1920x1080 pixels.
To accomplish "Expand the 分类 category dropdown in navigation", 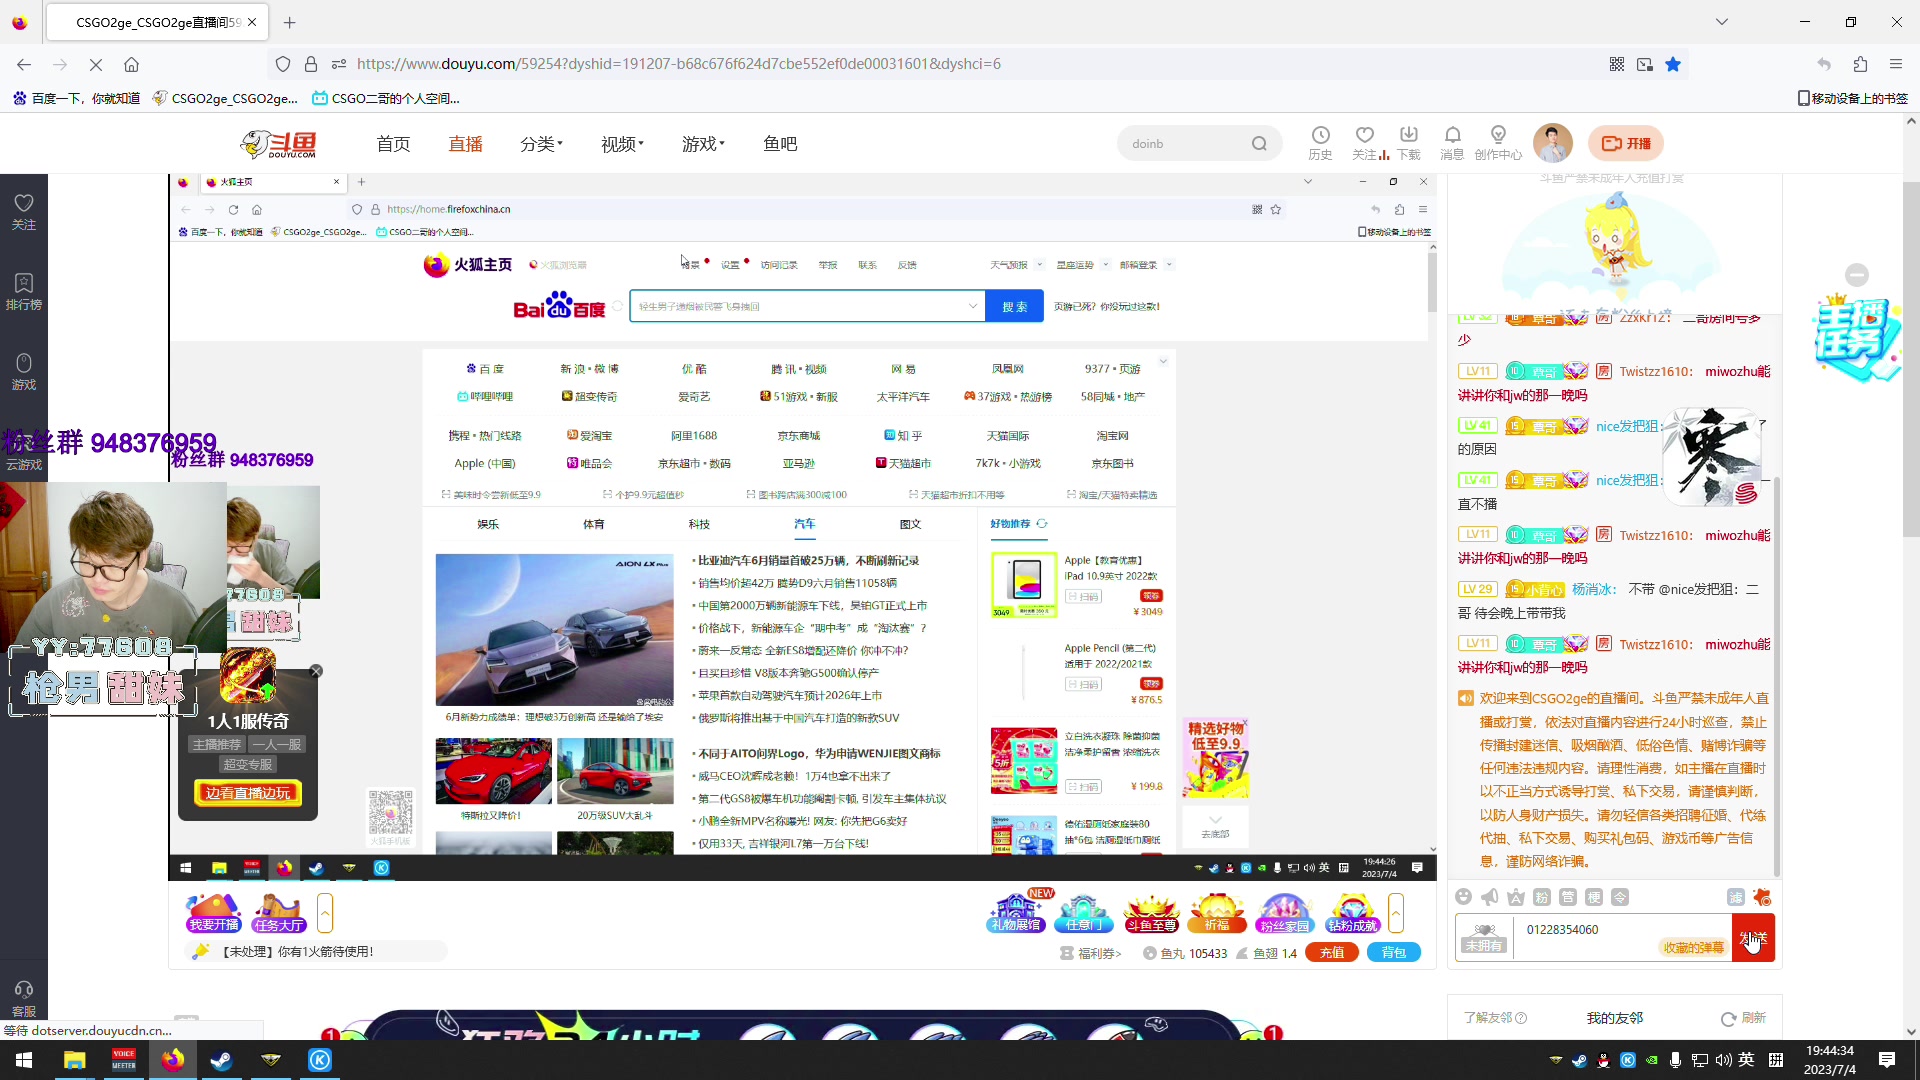I will [x=541, y=144].
